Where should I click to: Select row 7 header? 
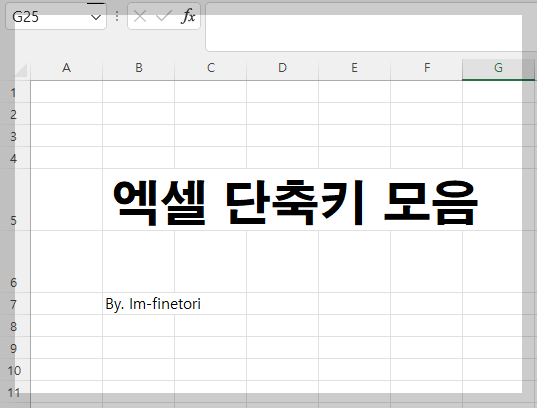point(15,304)
